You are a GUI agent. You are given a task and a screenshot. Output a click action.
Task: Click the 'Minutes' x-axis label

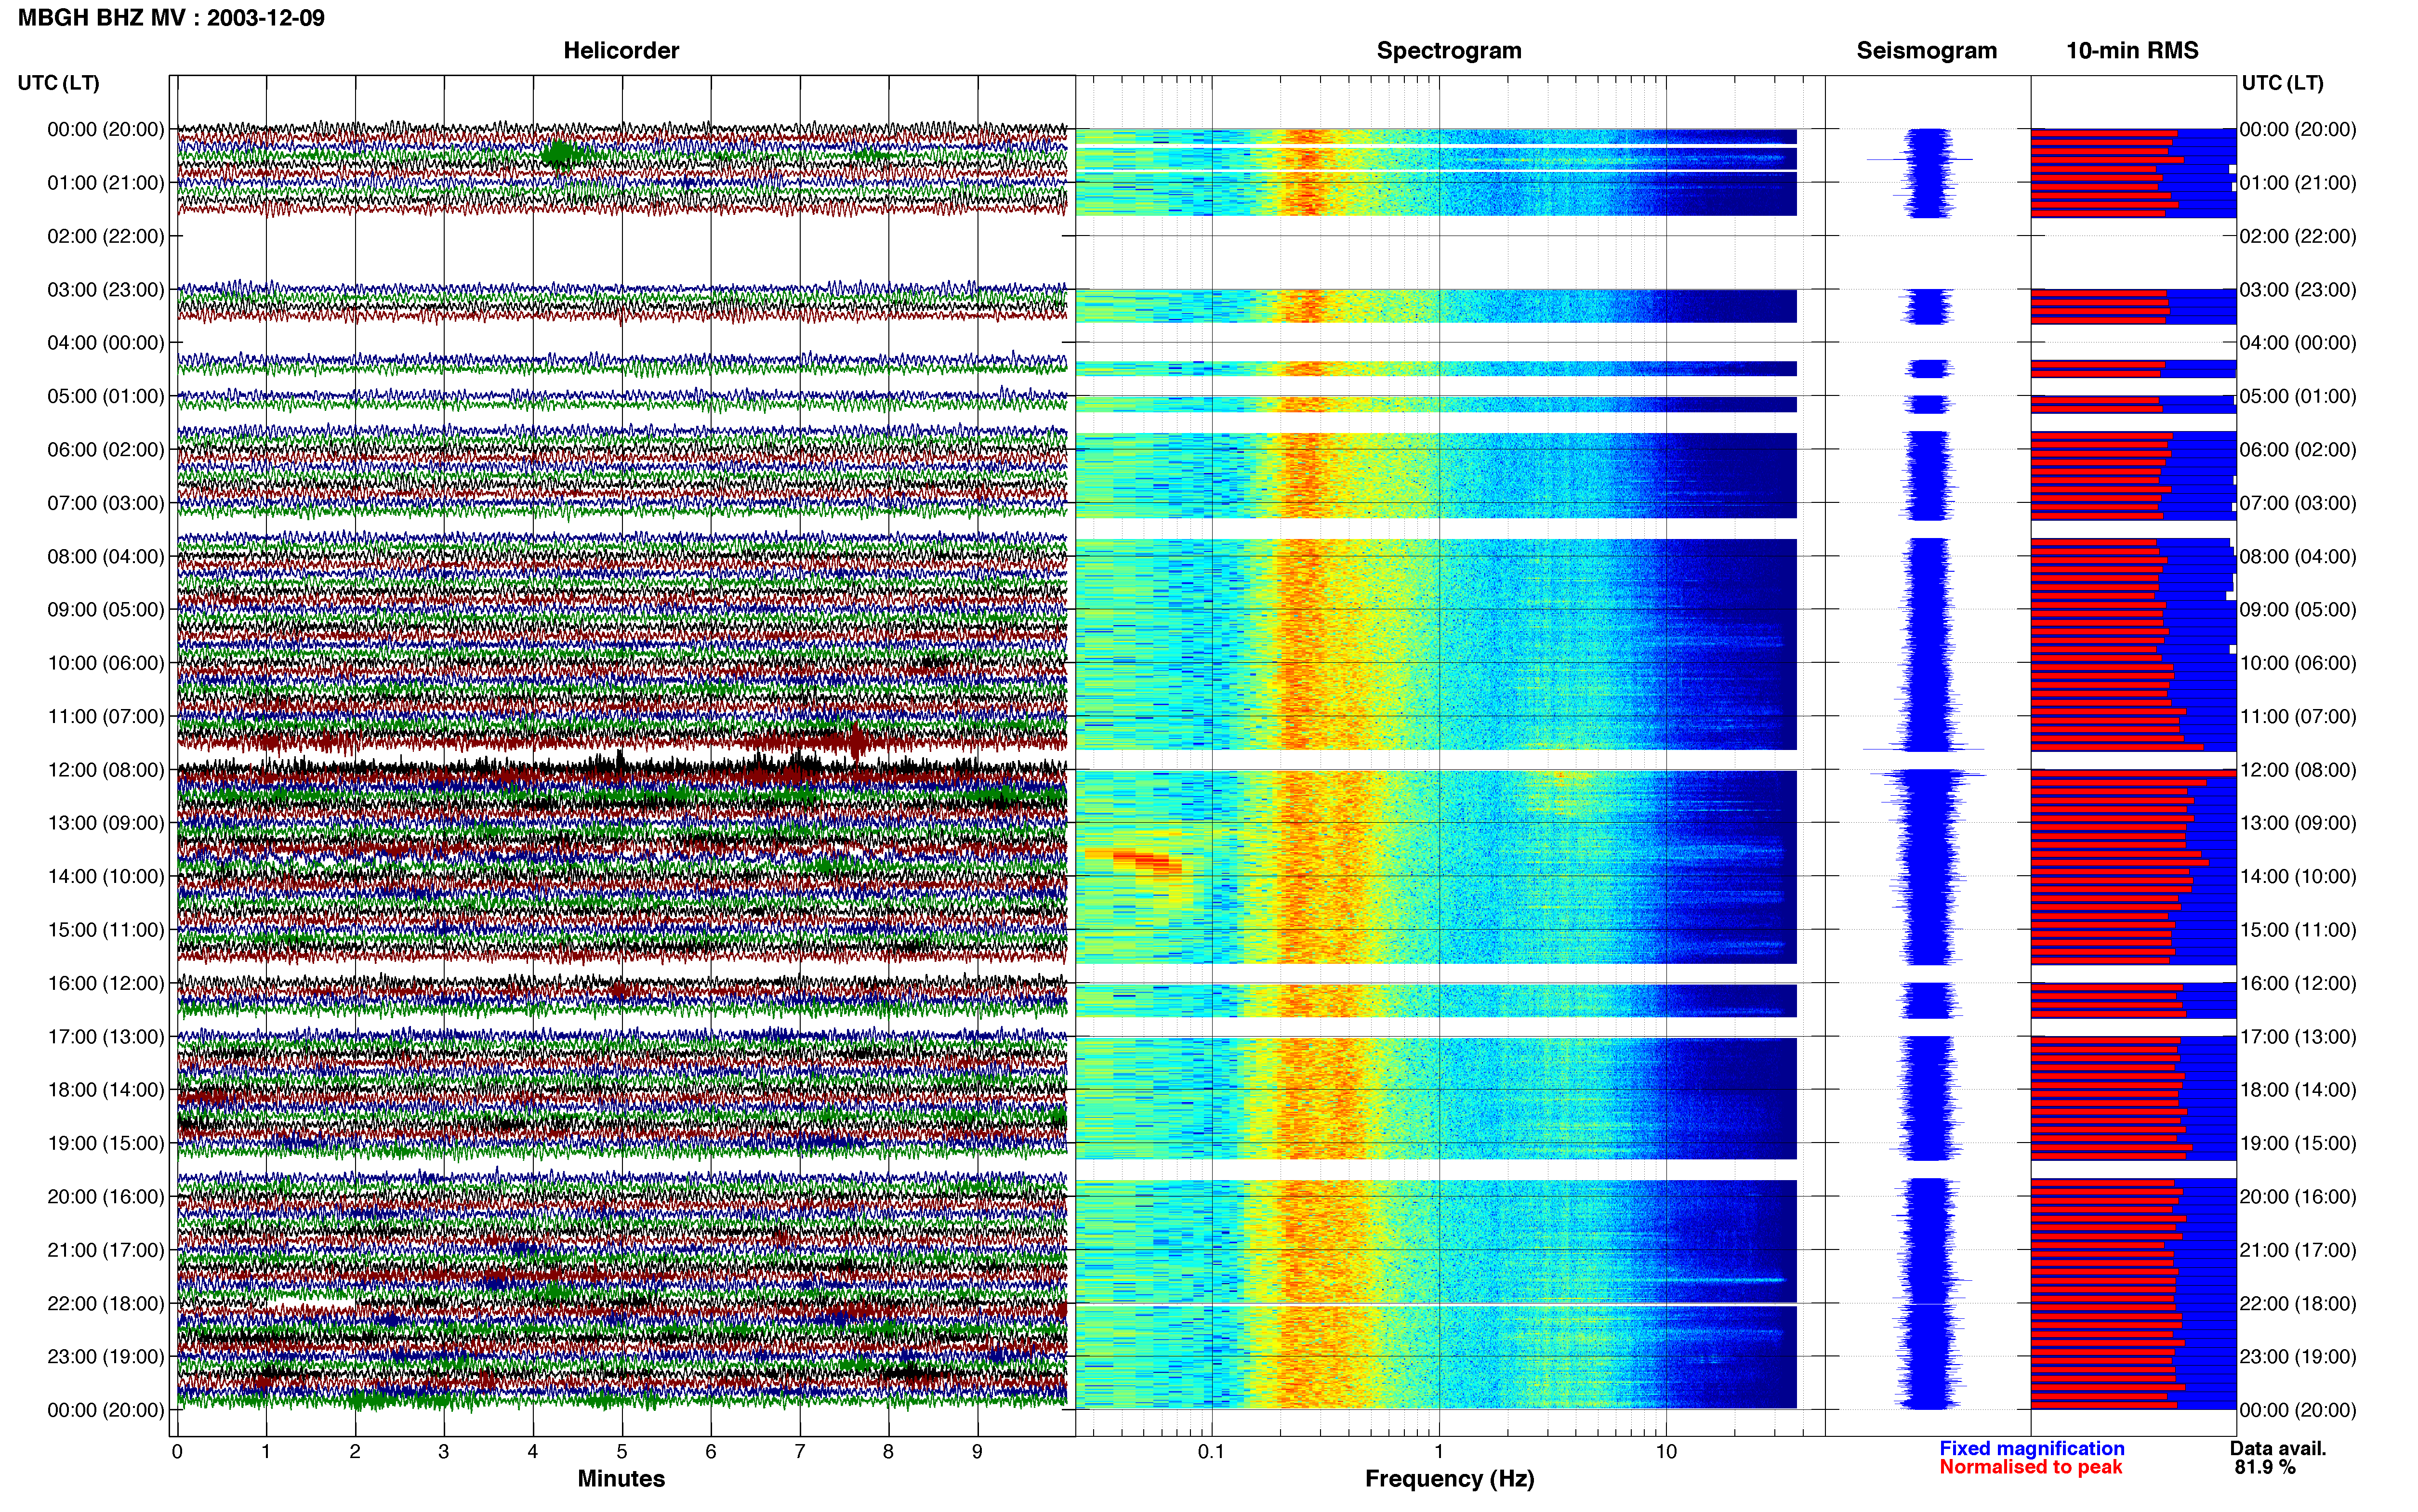pos(621,1479)
